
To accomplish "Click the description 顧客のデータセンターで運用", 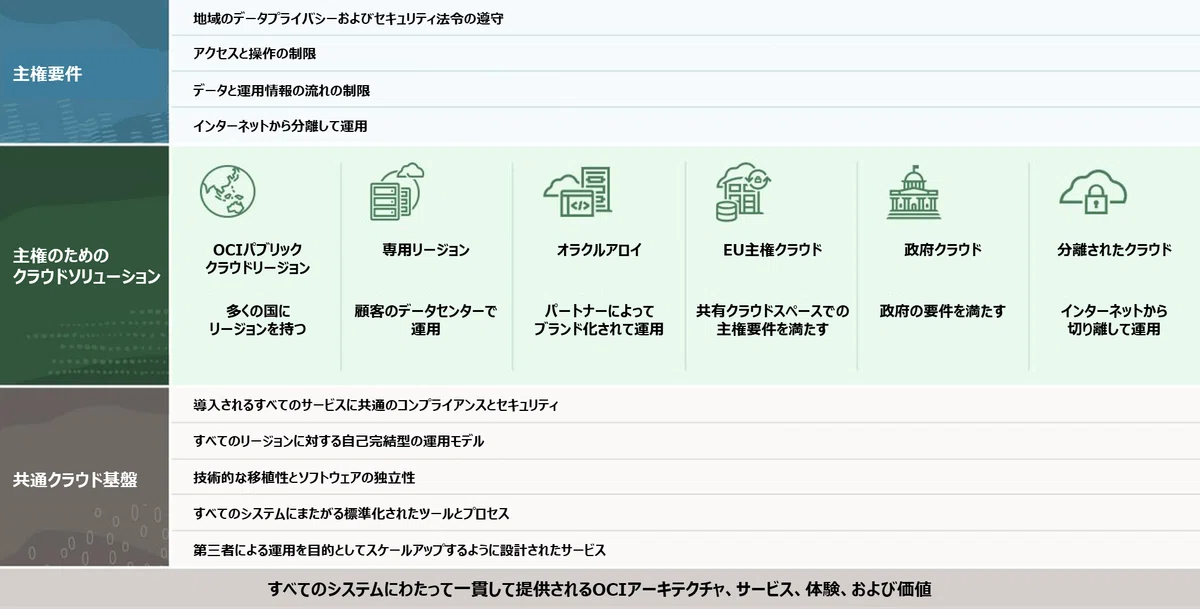I will 425,320.
